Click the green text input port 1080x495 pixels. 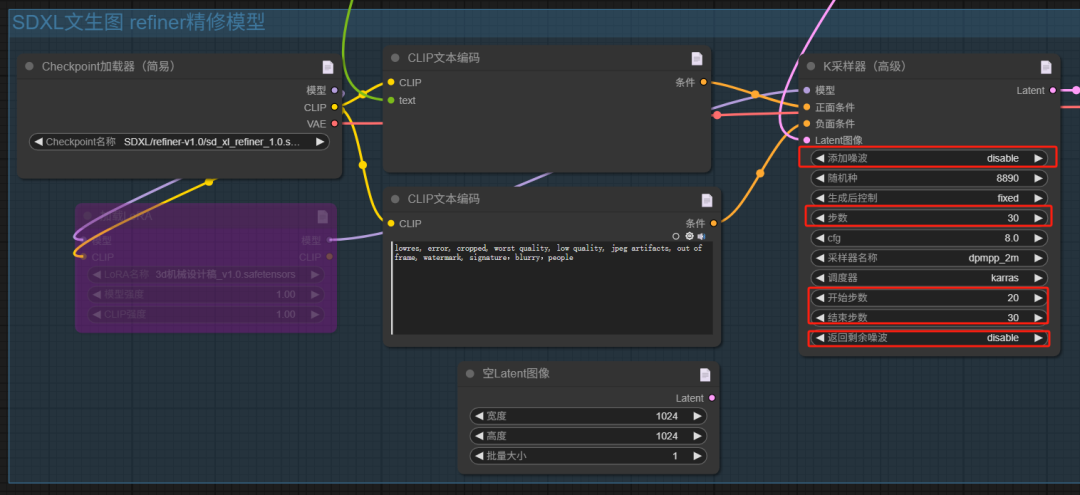coord(391,101)
